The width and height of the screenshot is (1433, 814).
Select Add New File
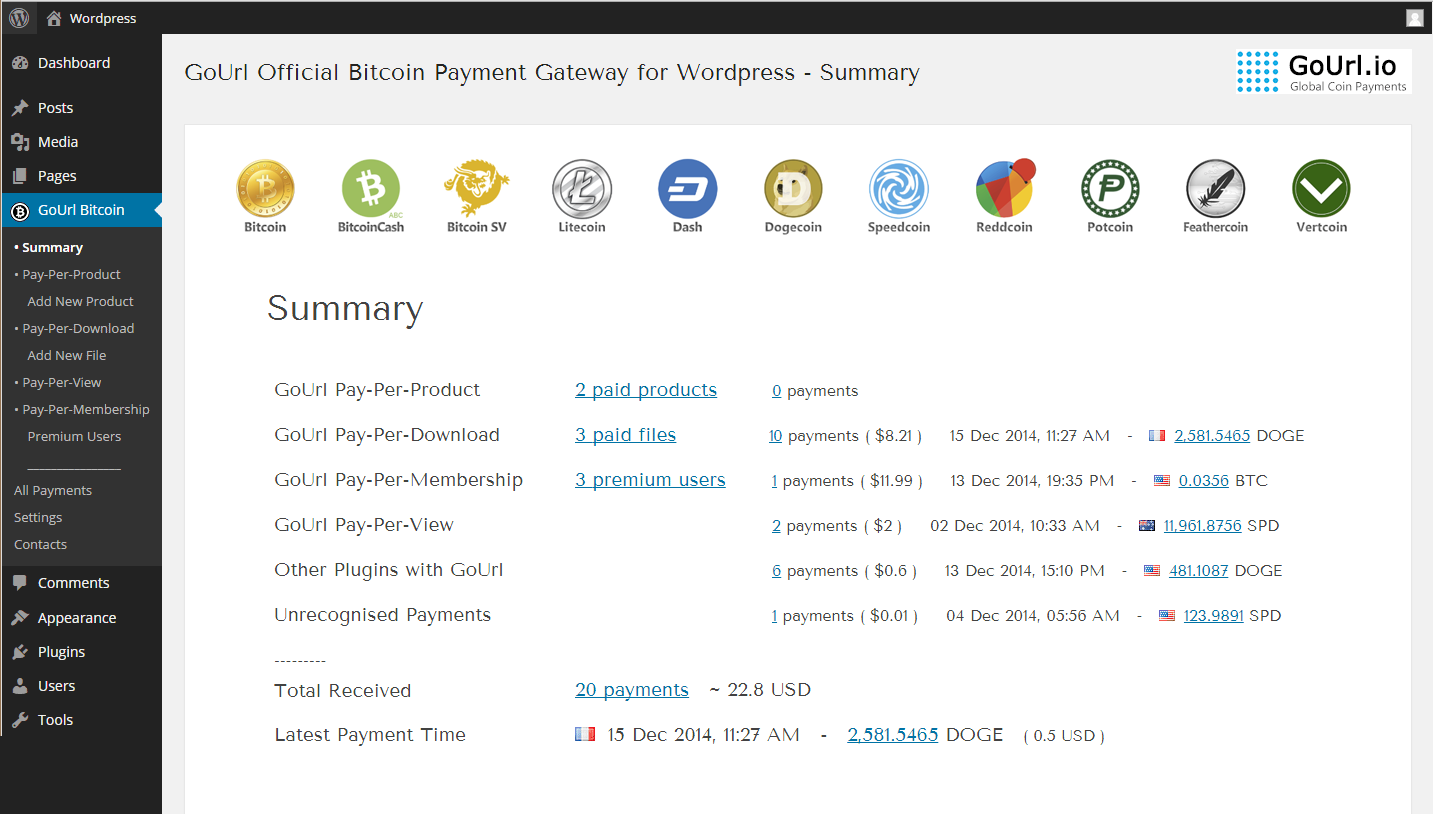click(66, 356)
